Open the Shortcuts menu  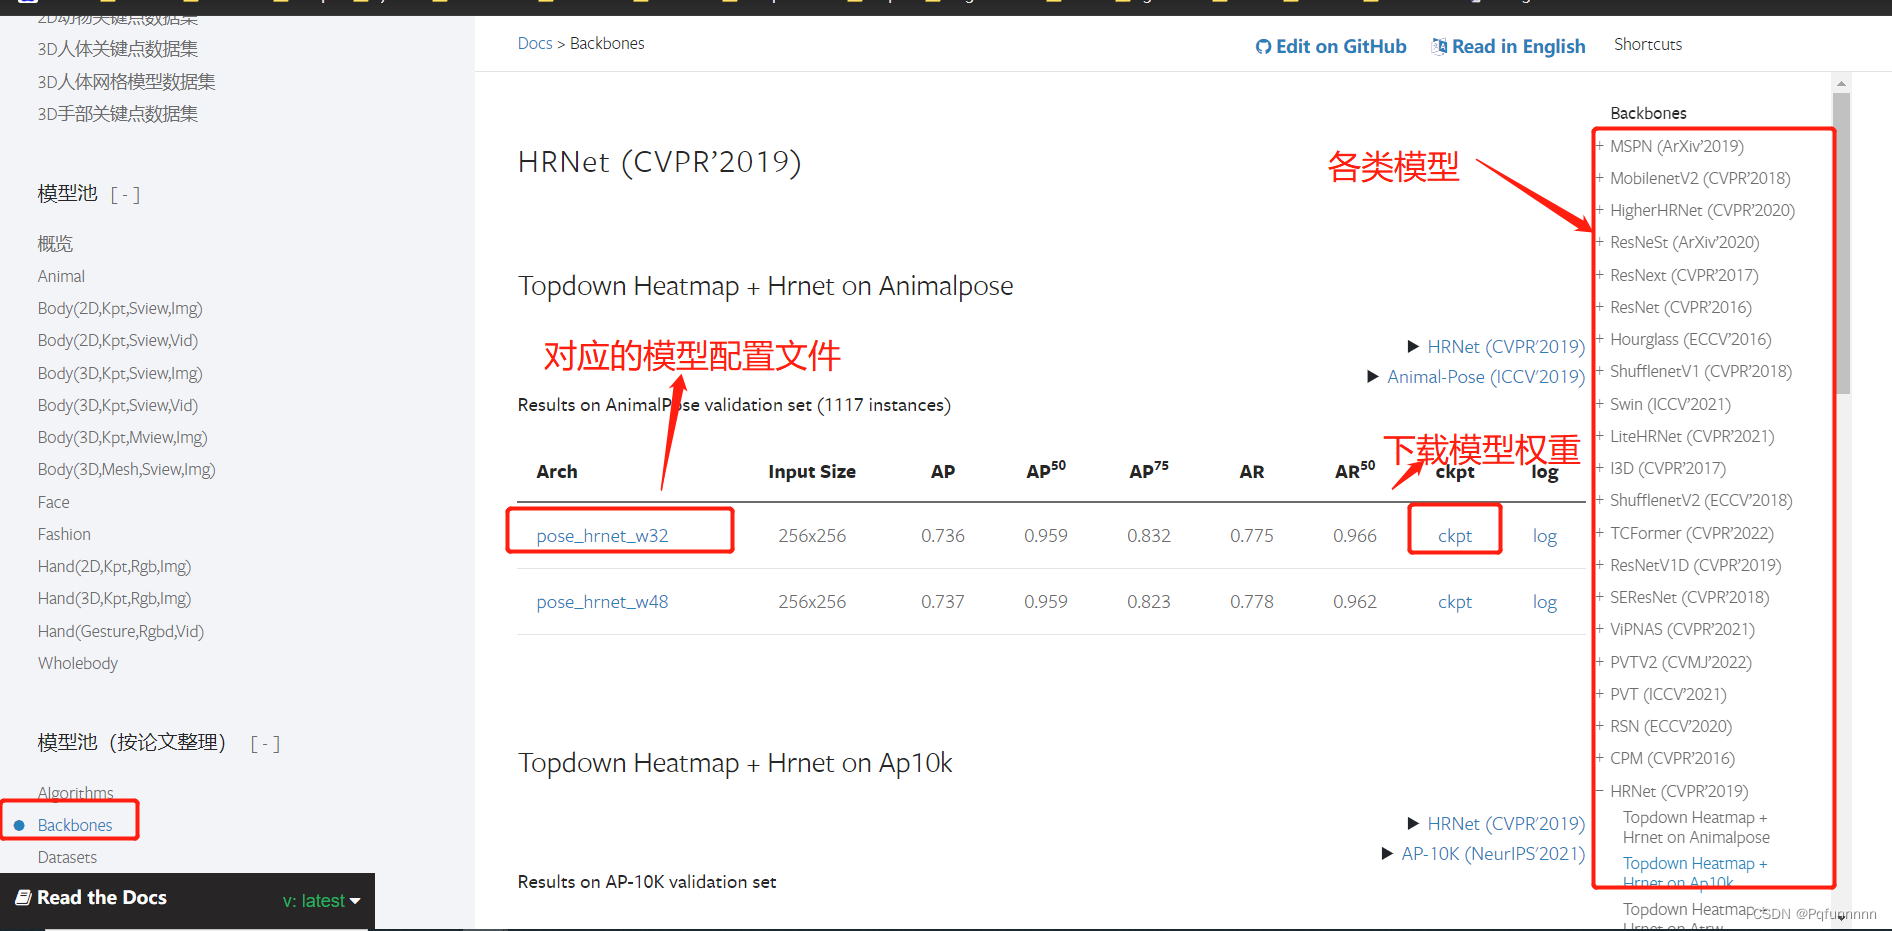1647,43
